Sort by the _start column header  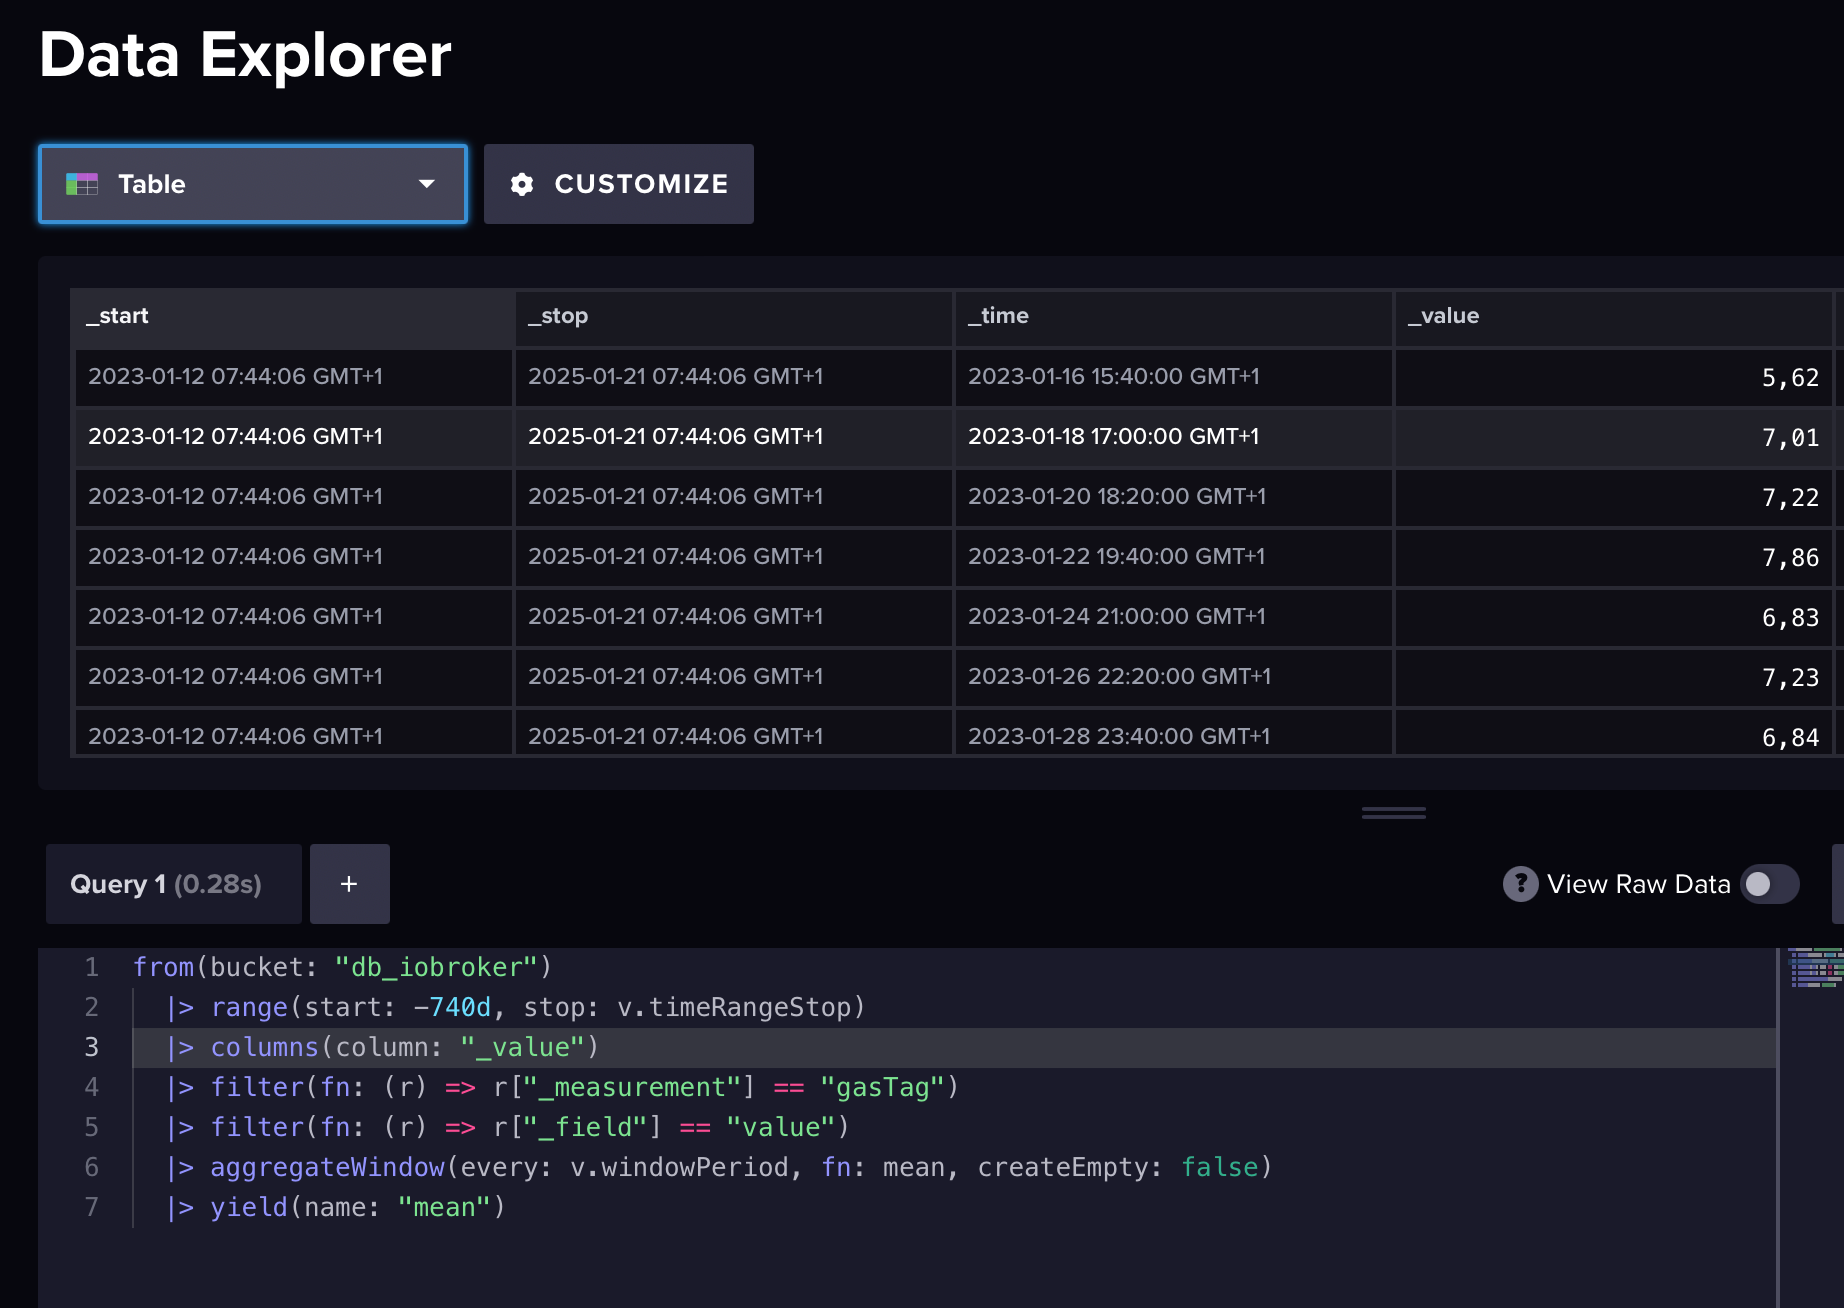point(293,317)
